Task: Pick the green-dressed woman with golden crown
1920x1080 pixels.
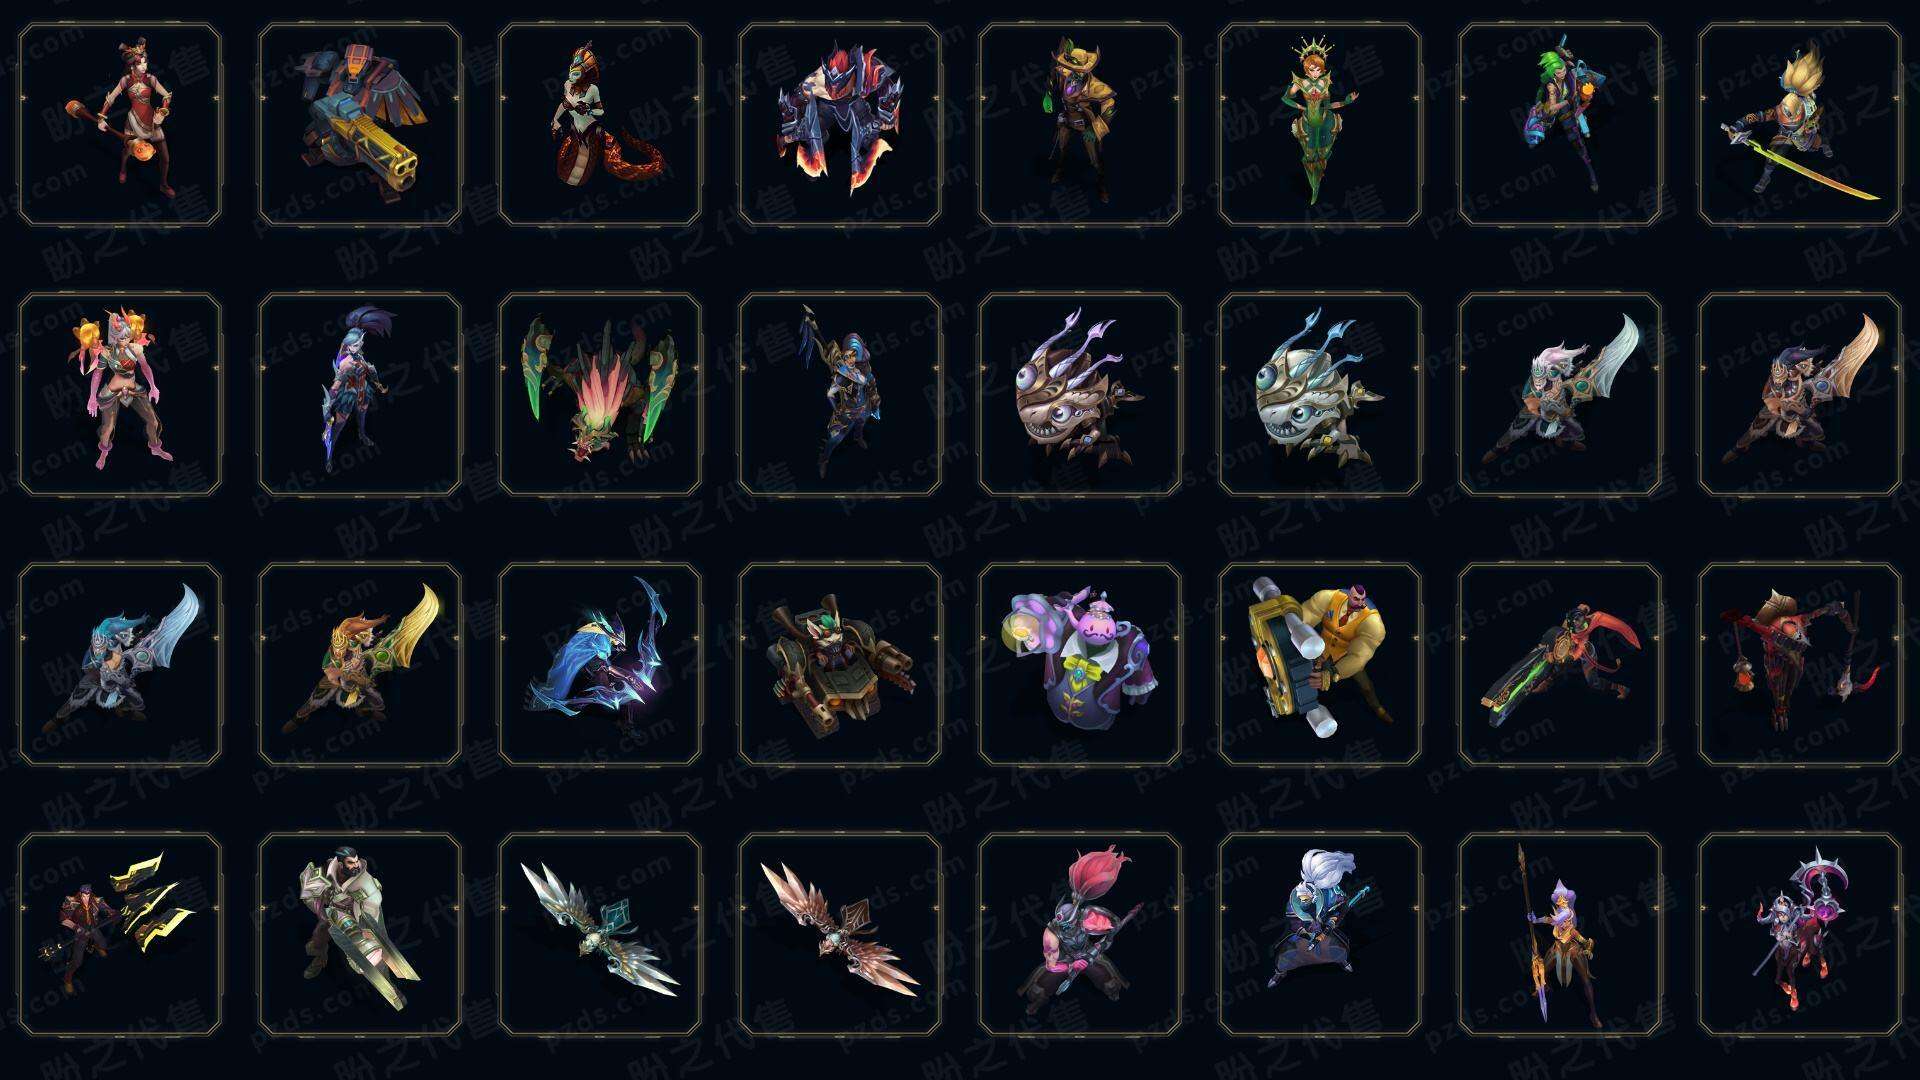Action: [x=1320, y=125]
